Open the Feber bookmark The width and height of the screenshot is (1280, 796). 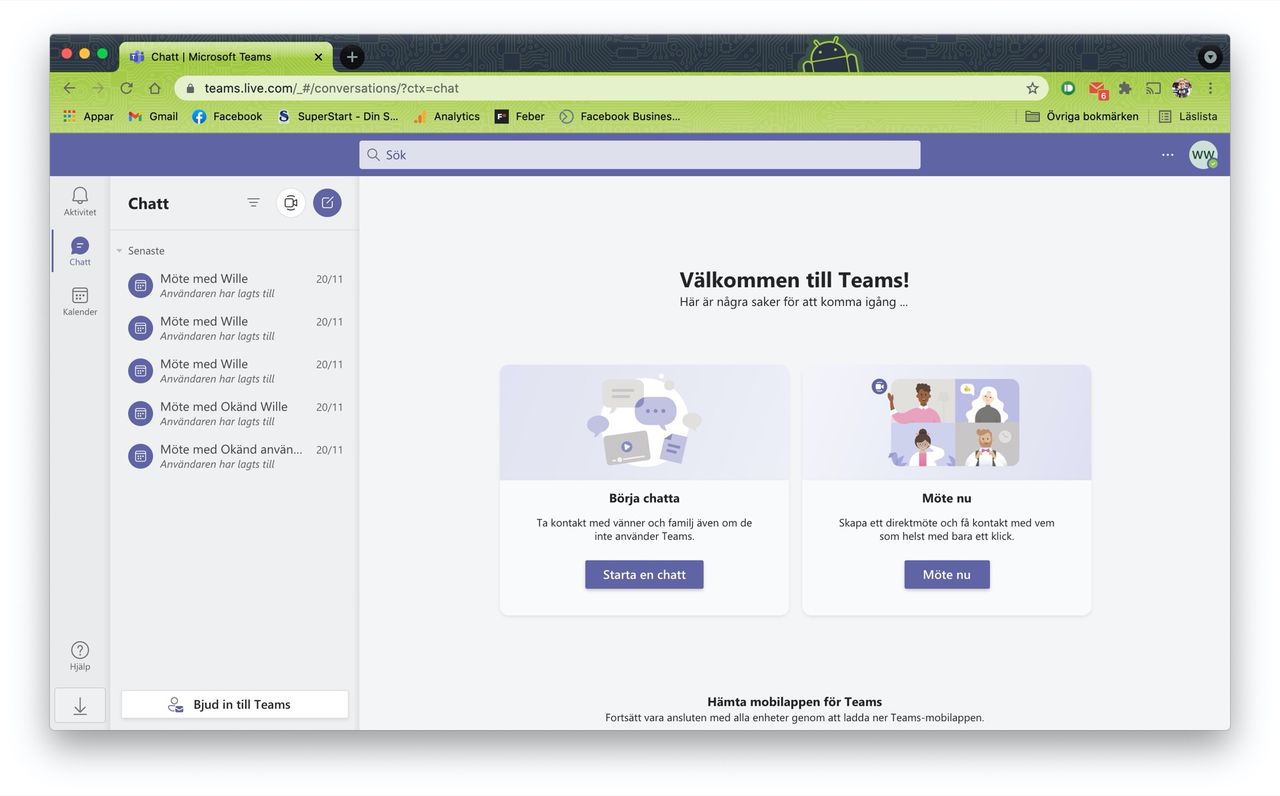(519, 117)
